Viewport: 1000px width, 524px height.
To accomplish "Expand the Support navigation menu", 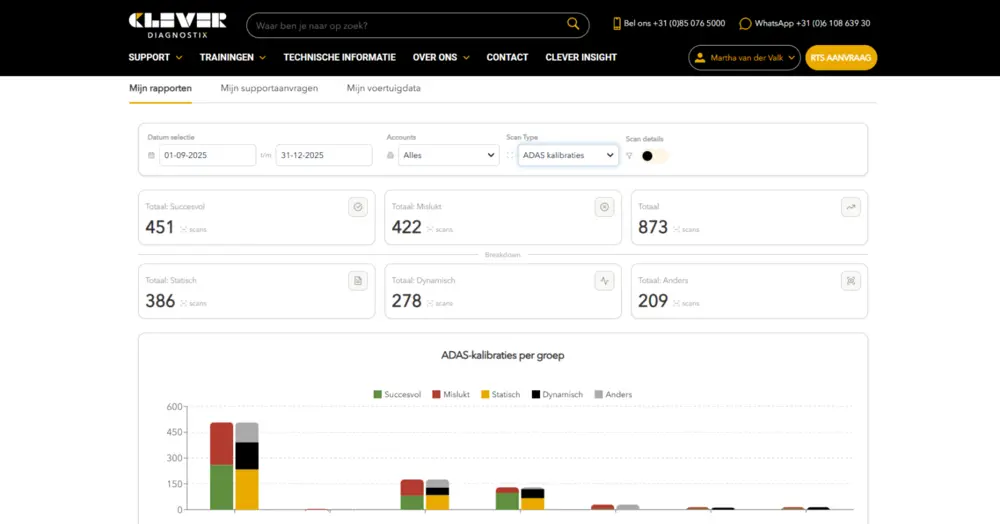I will (x=155, y=58).
